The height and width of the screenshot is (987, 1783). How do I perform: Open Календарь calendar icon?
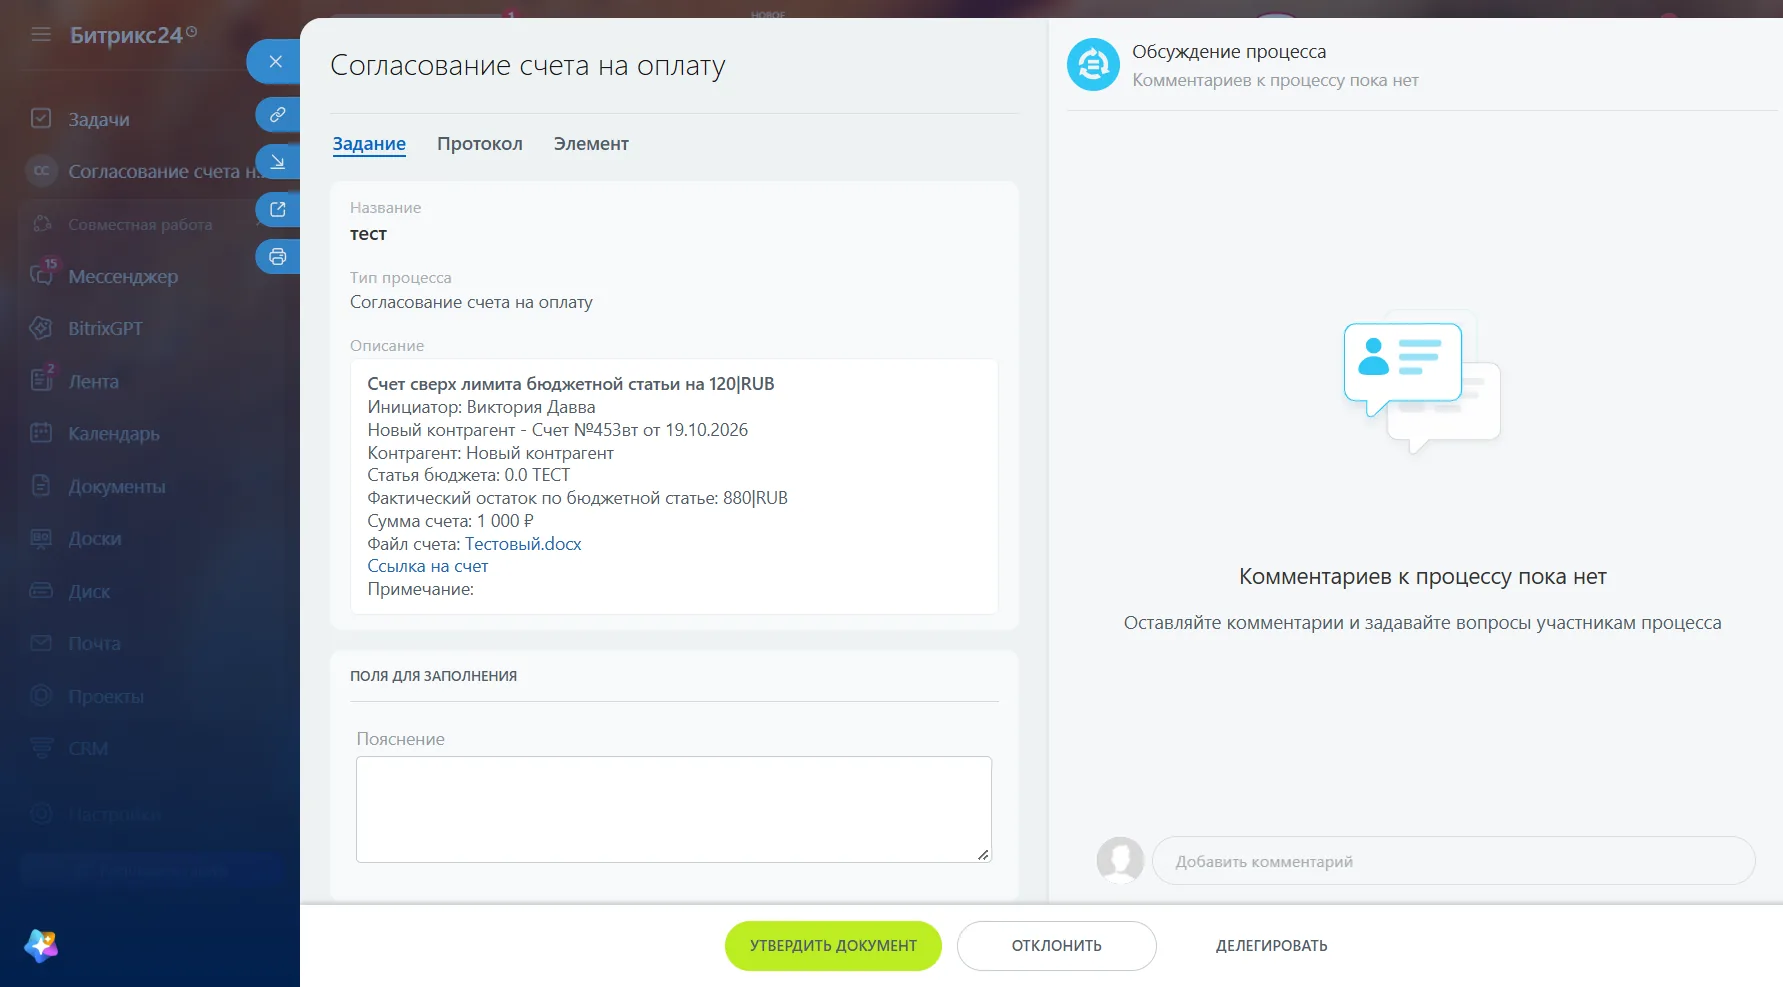41,433
